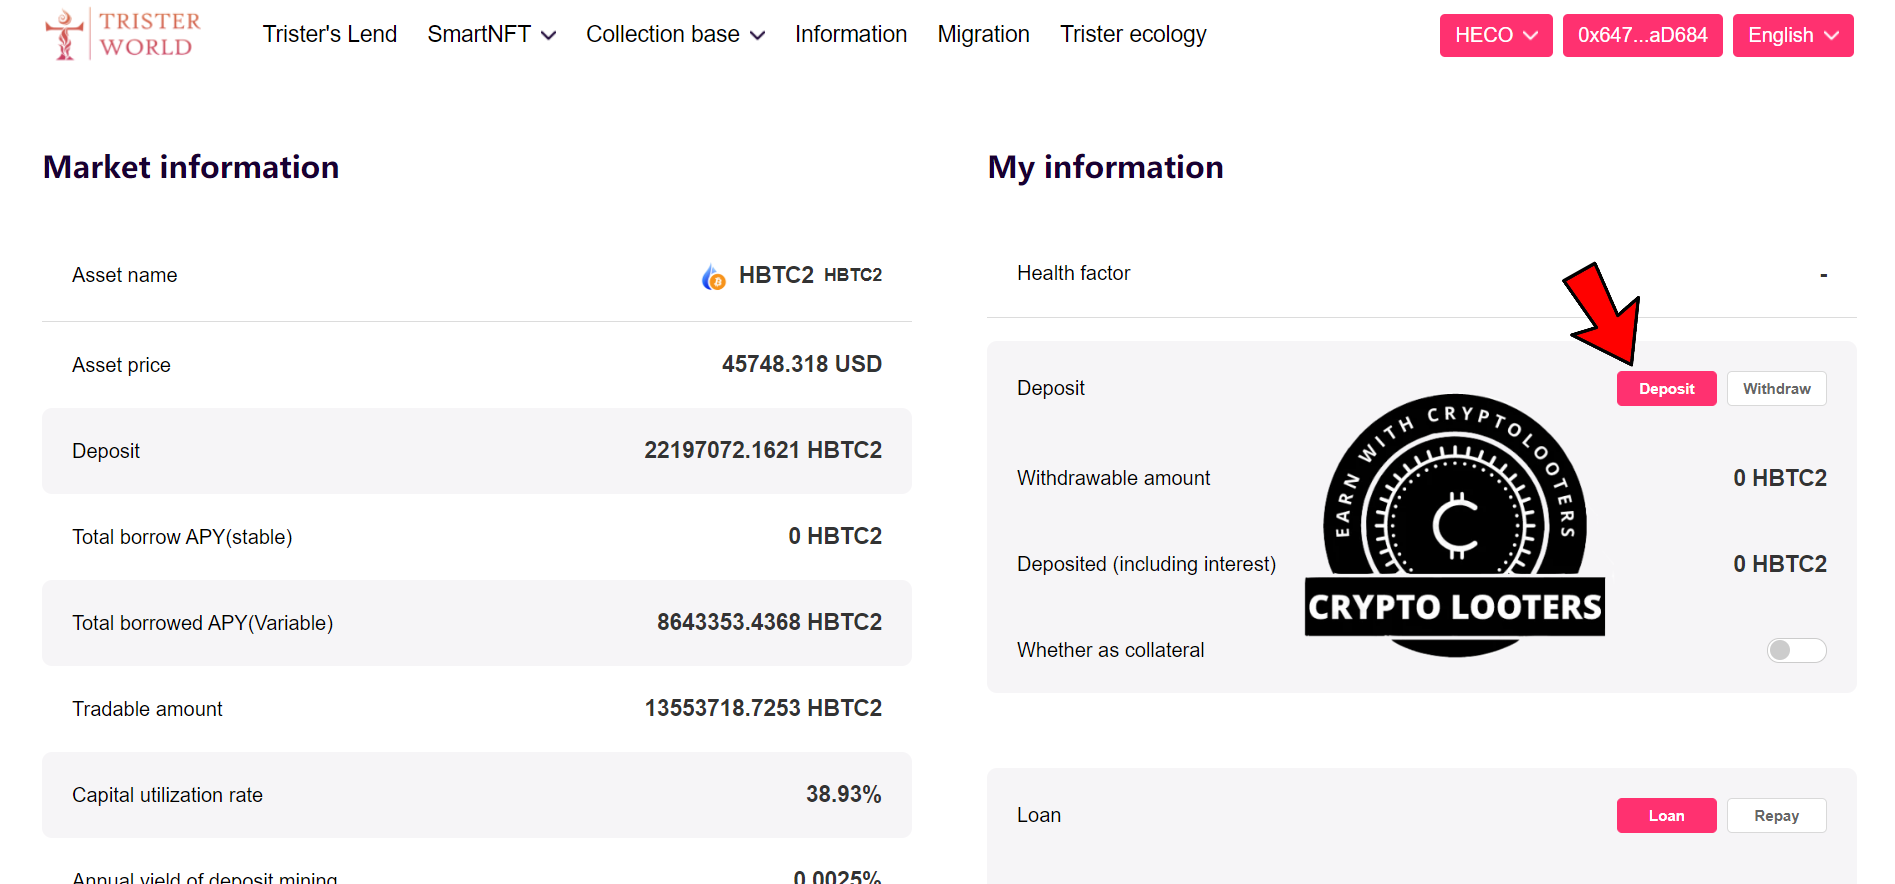Expand the SmartNFT dropdown menu

click(491, 35)
